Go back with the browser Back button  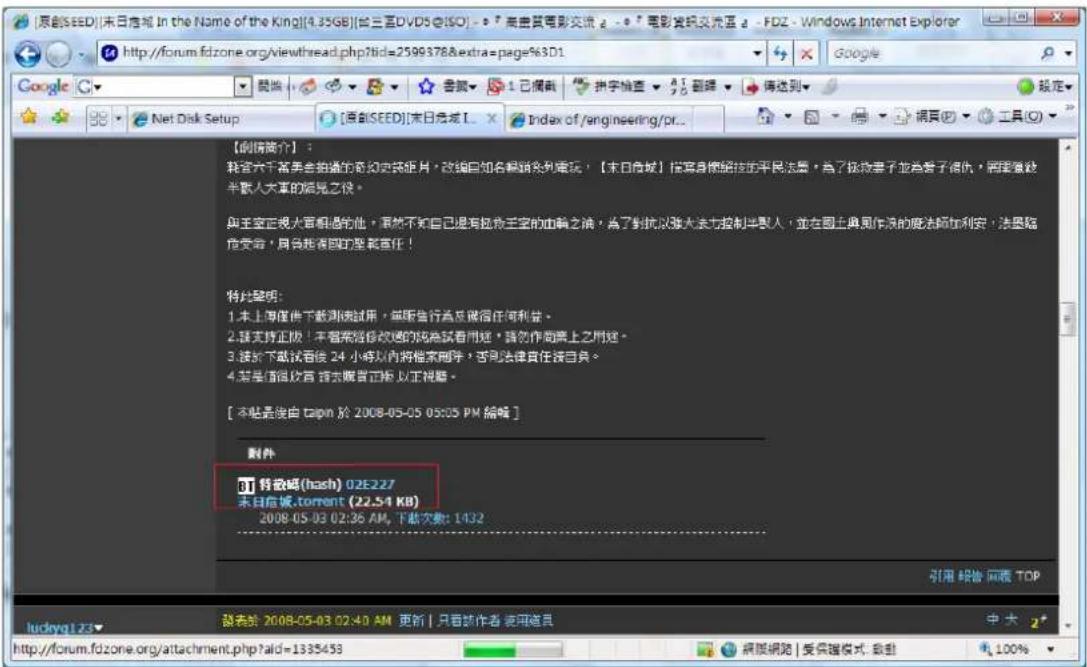pos(27,53)
